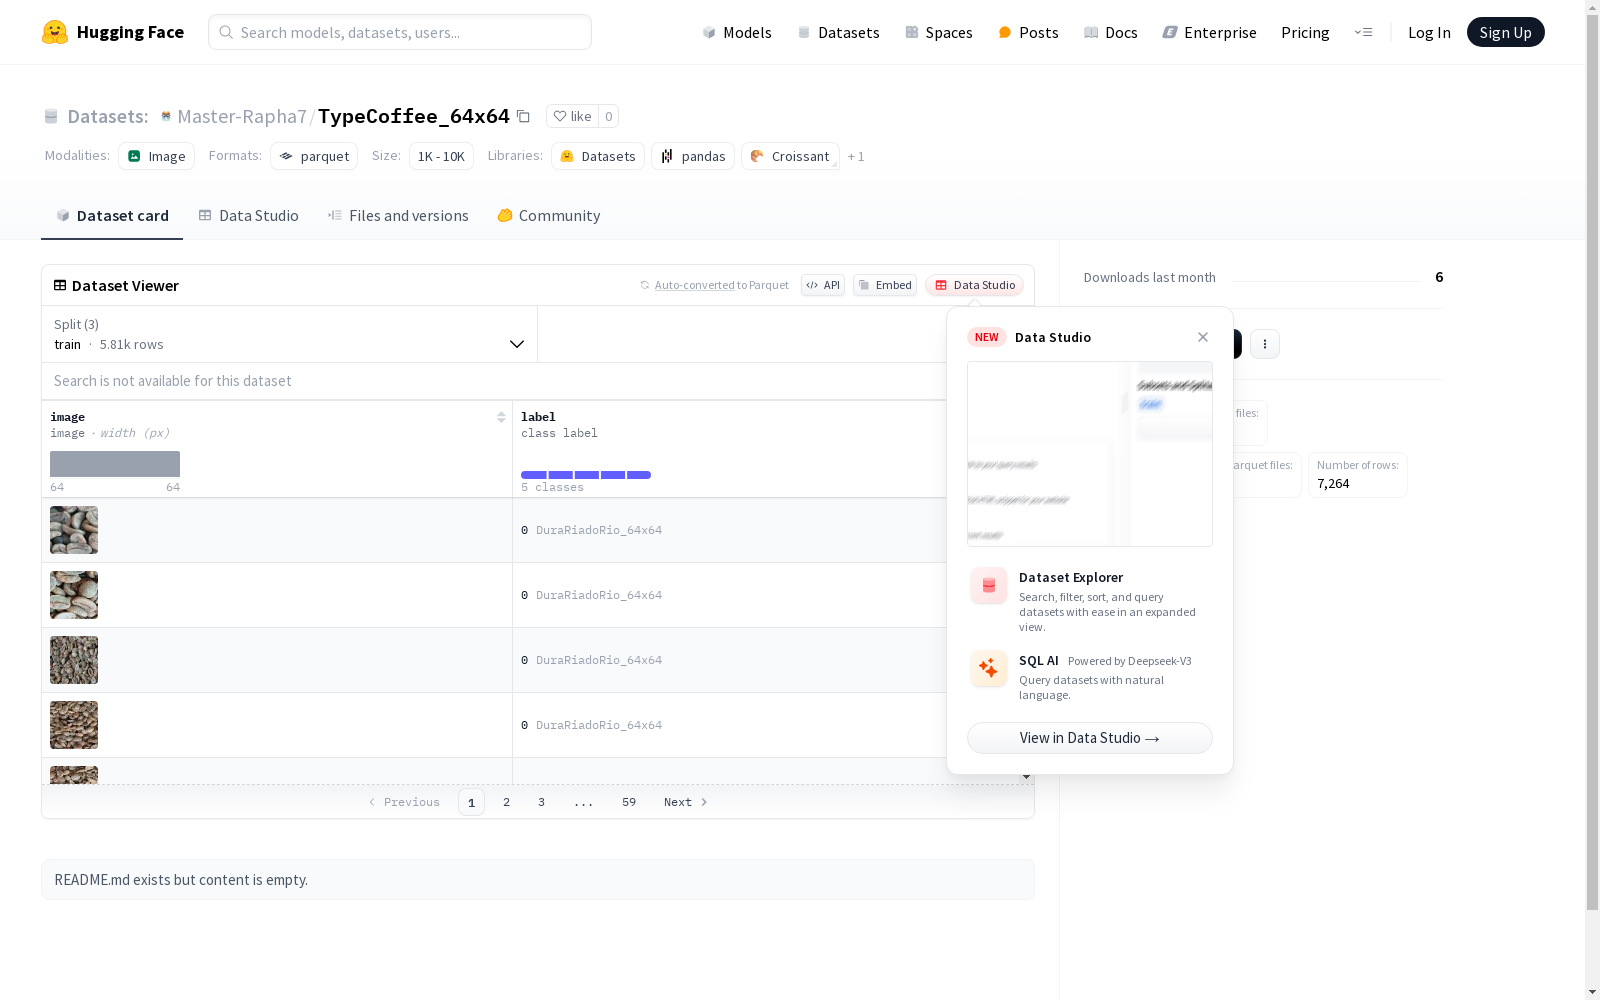Image resolution: width=1600 pixels, height=1000 pixels.
Task: Click the Next page button
Action: pyautogui.click(x=686, y=802)
